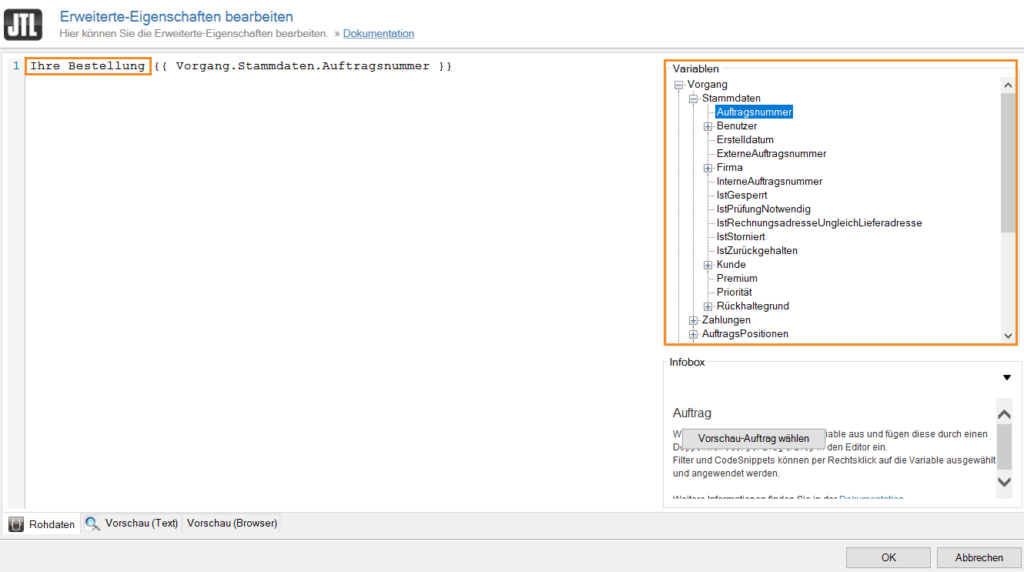Choose Vorschau-Auftrag wählen

coord(753,438)
